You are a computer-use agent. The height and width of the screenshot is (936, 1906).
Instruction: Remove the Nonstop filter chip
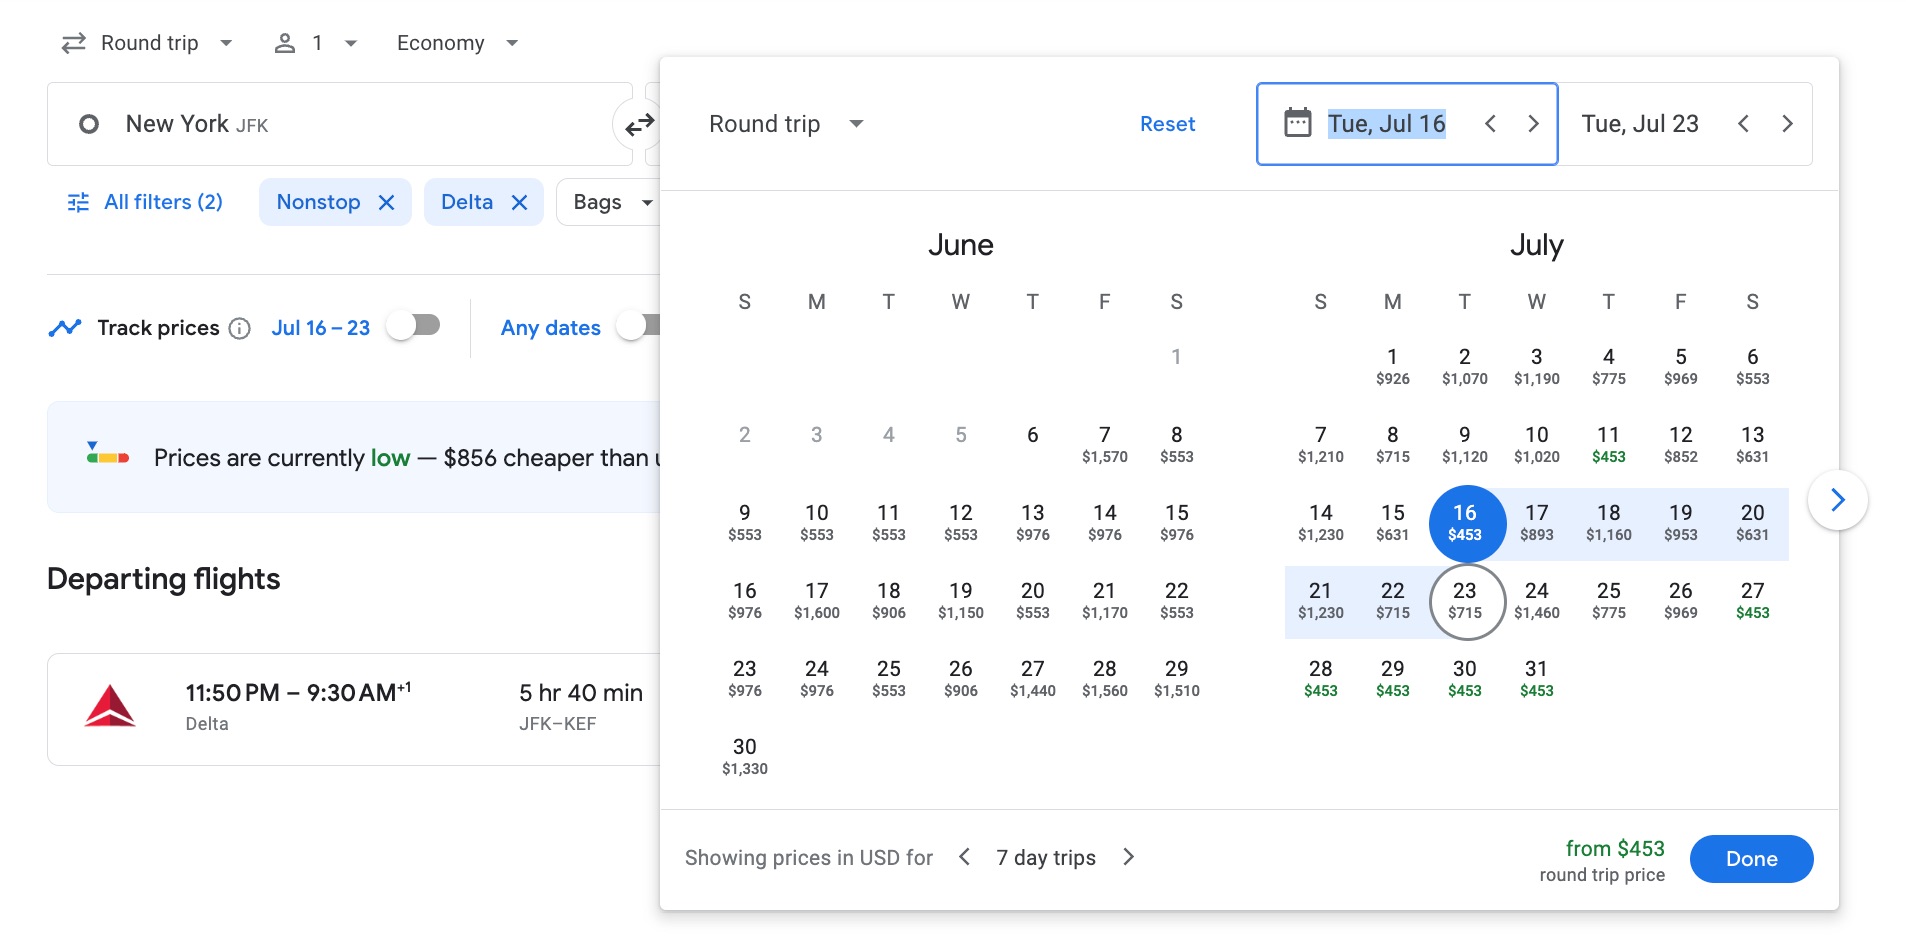tap(388, 202)
